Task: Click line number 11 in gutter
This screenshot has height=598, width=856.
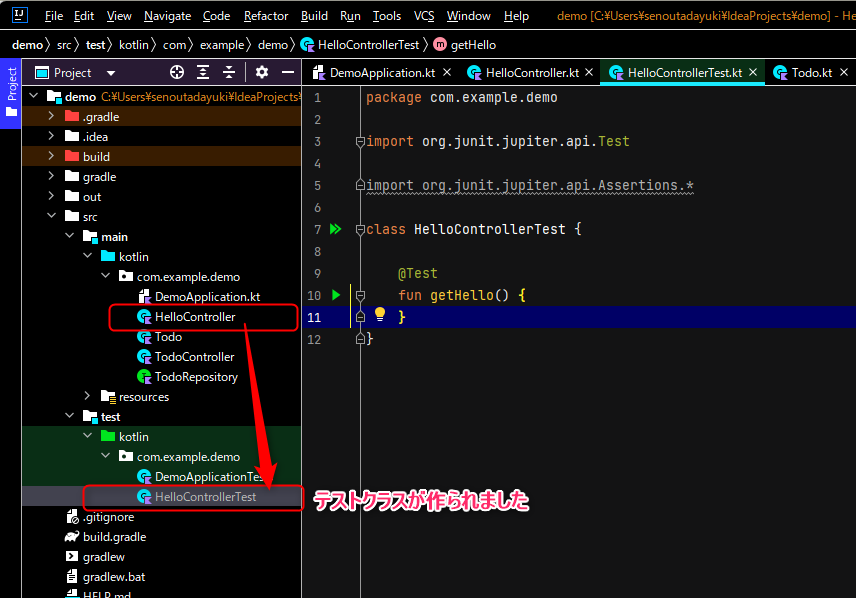Action: point(314,317)
